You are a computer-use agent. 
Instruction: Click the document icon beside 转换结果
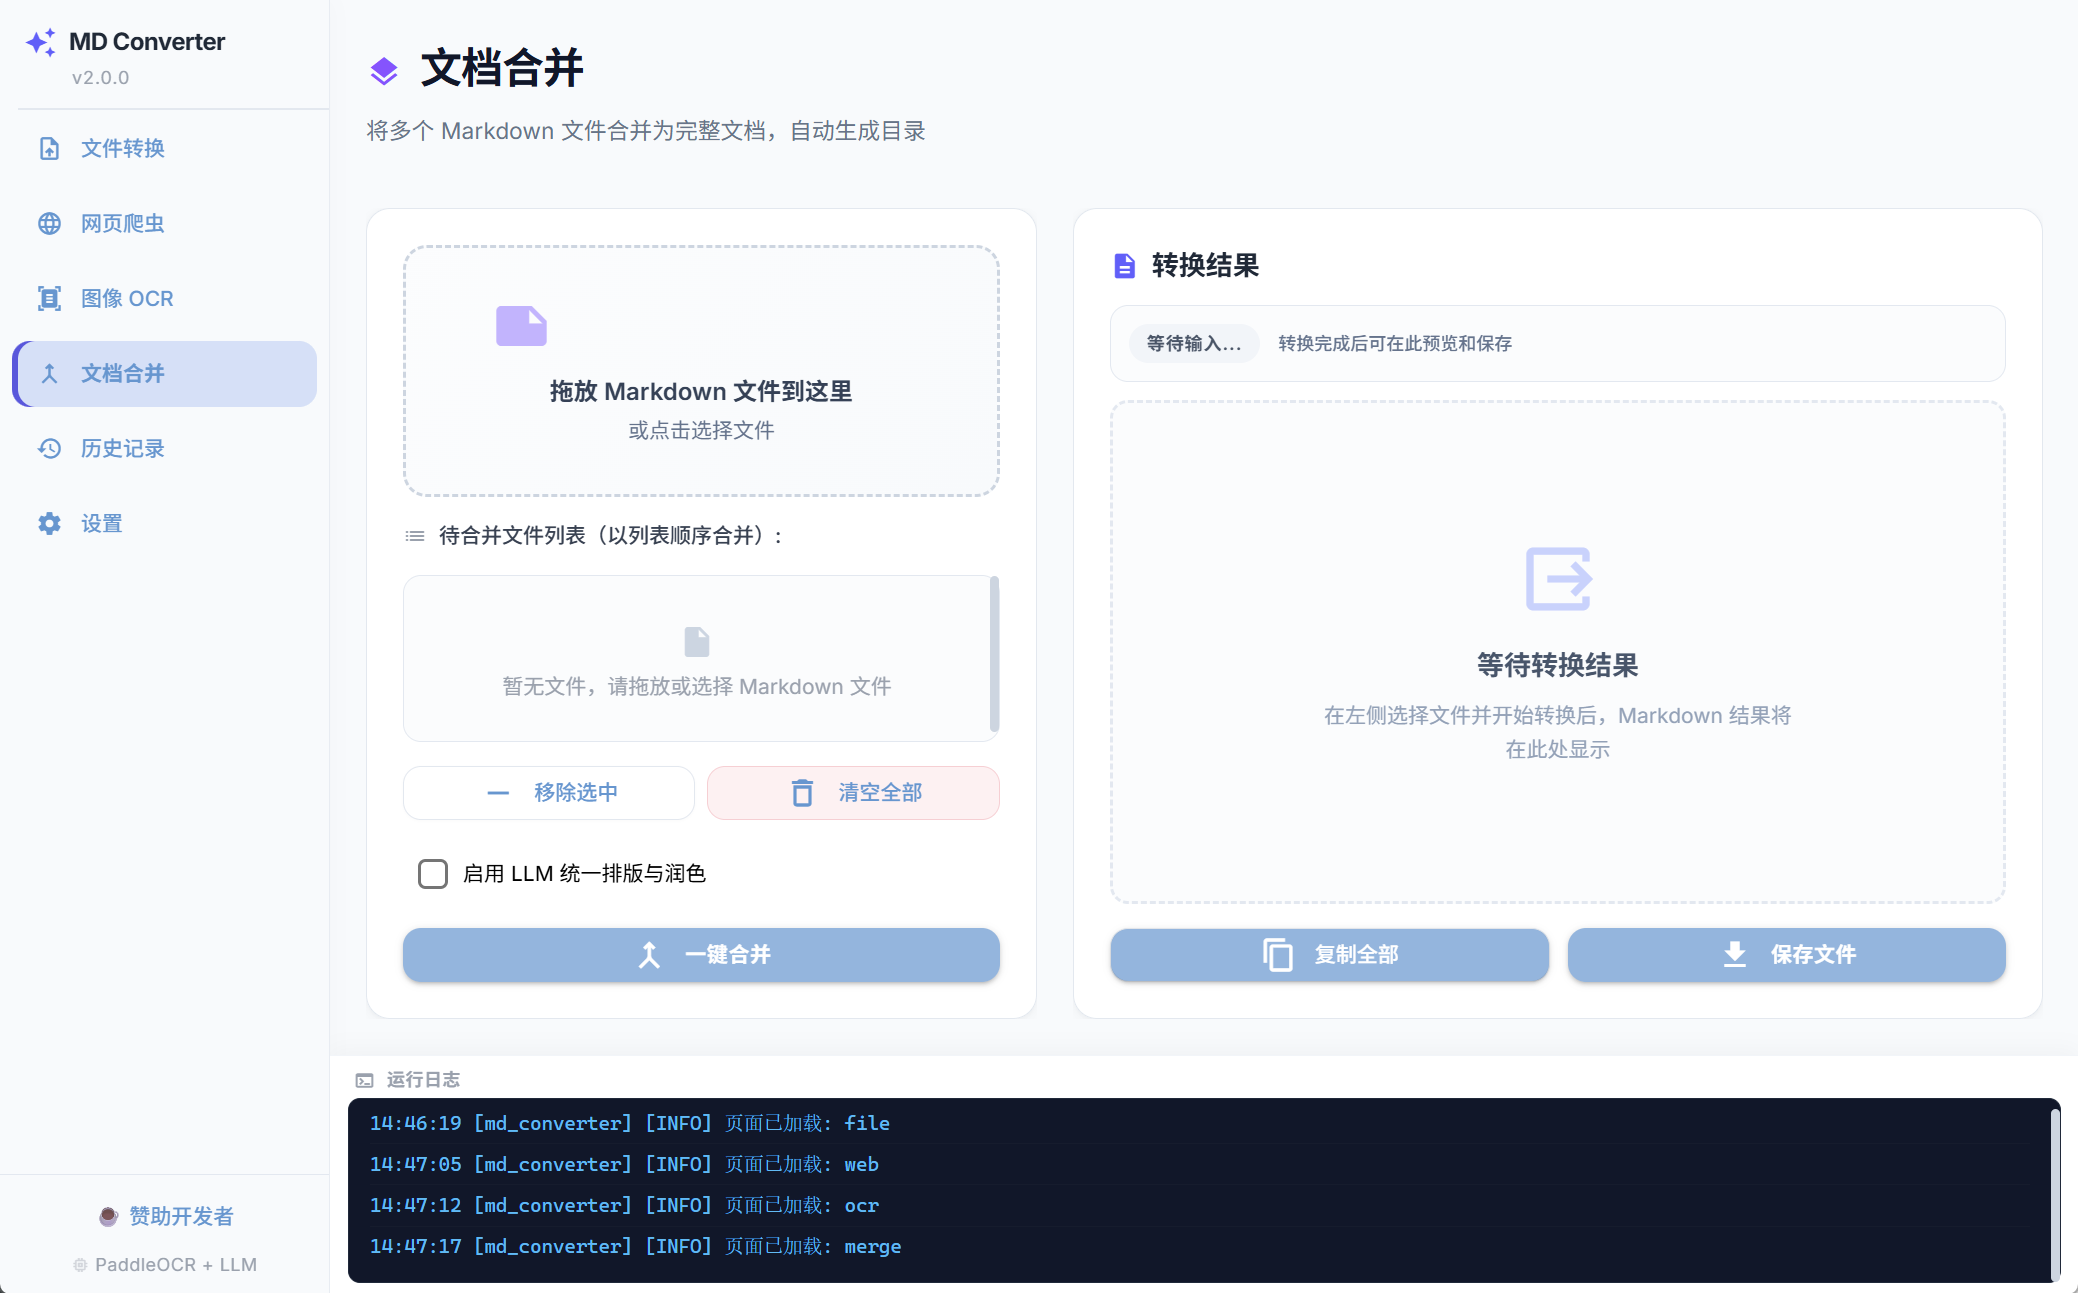[x=1123, y=266]
